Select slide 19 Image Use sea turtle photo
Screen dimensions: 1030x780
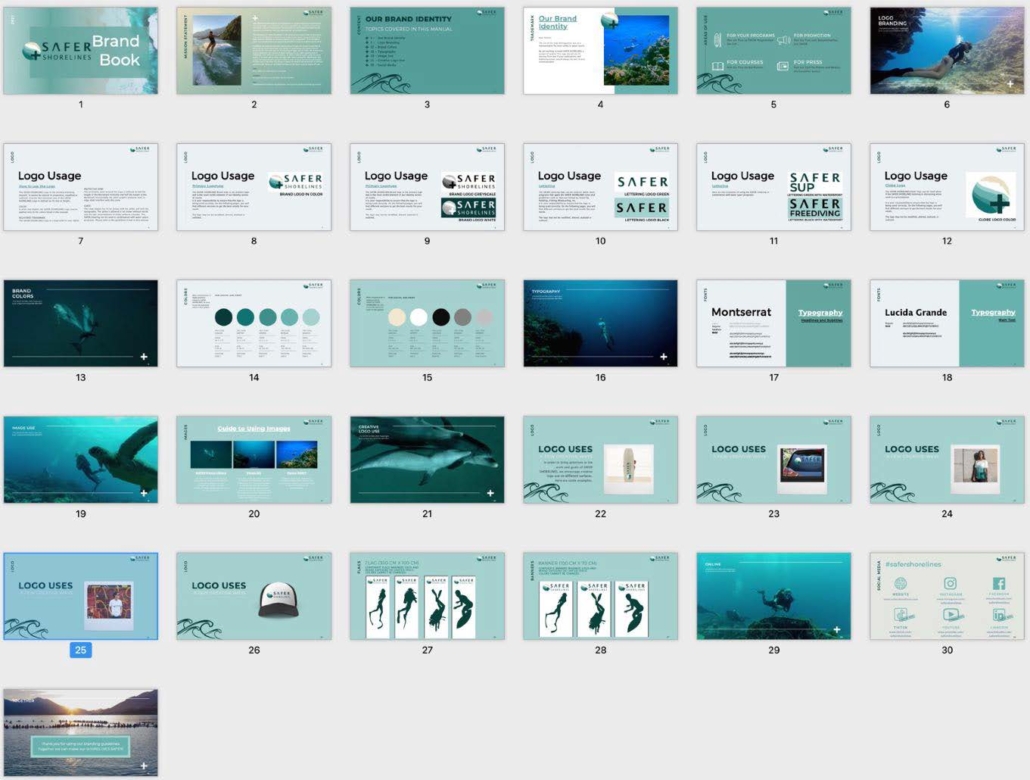81,459
